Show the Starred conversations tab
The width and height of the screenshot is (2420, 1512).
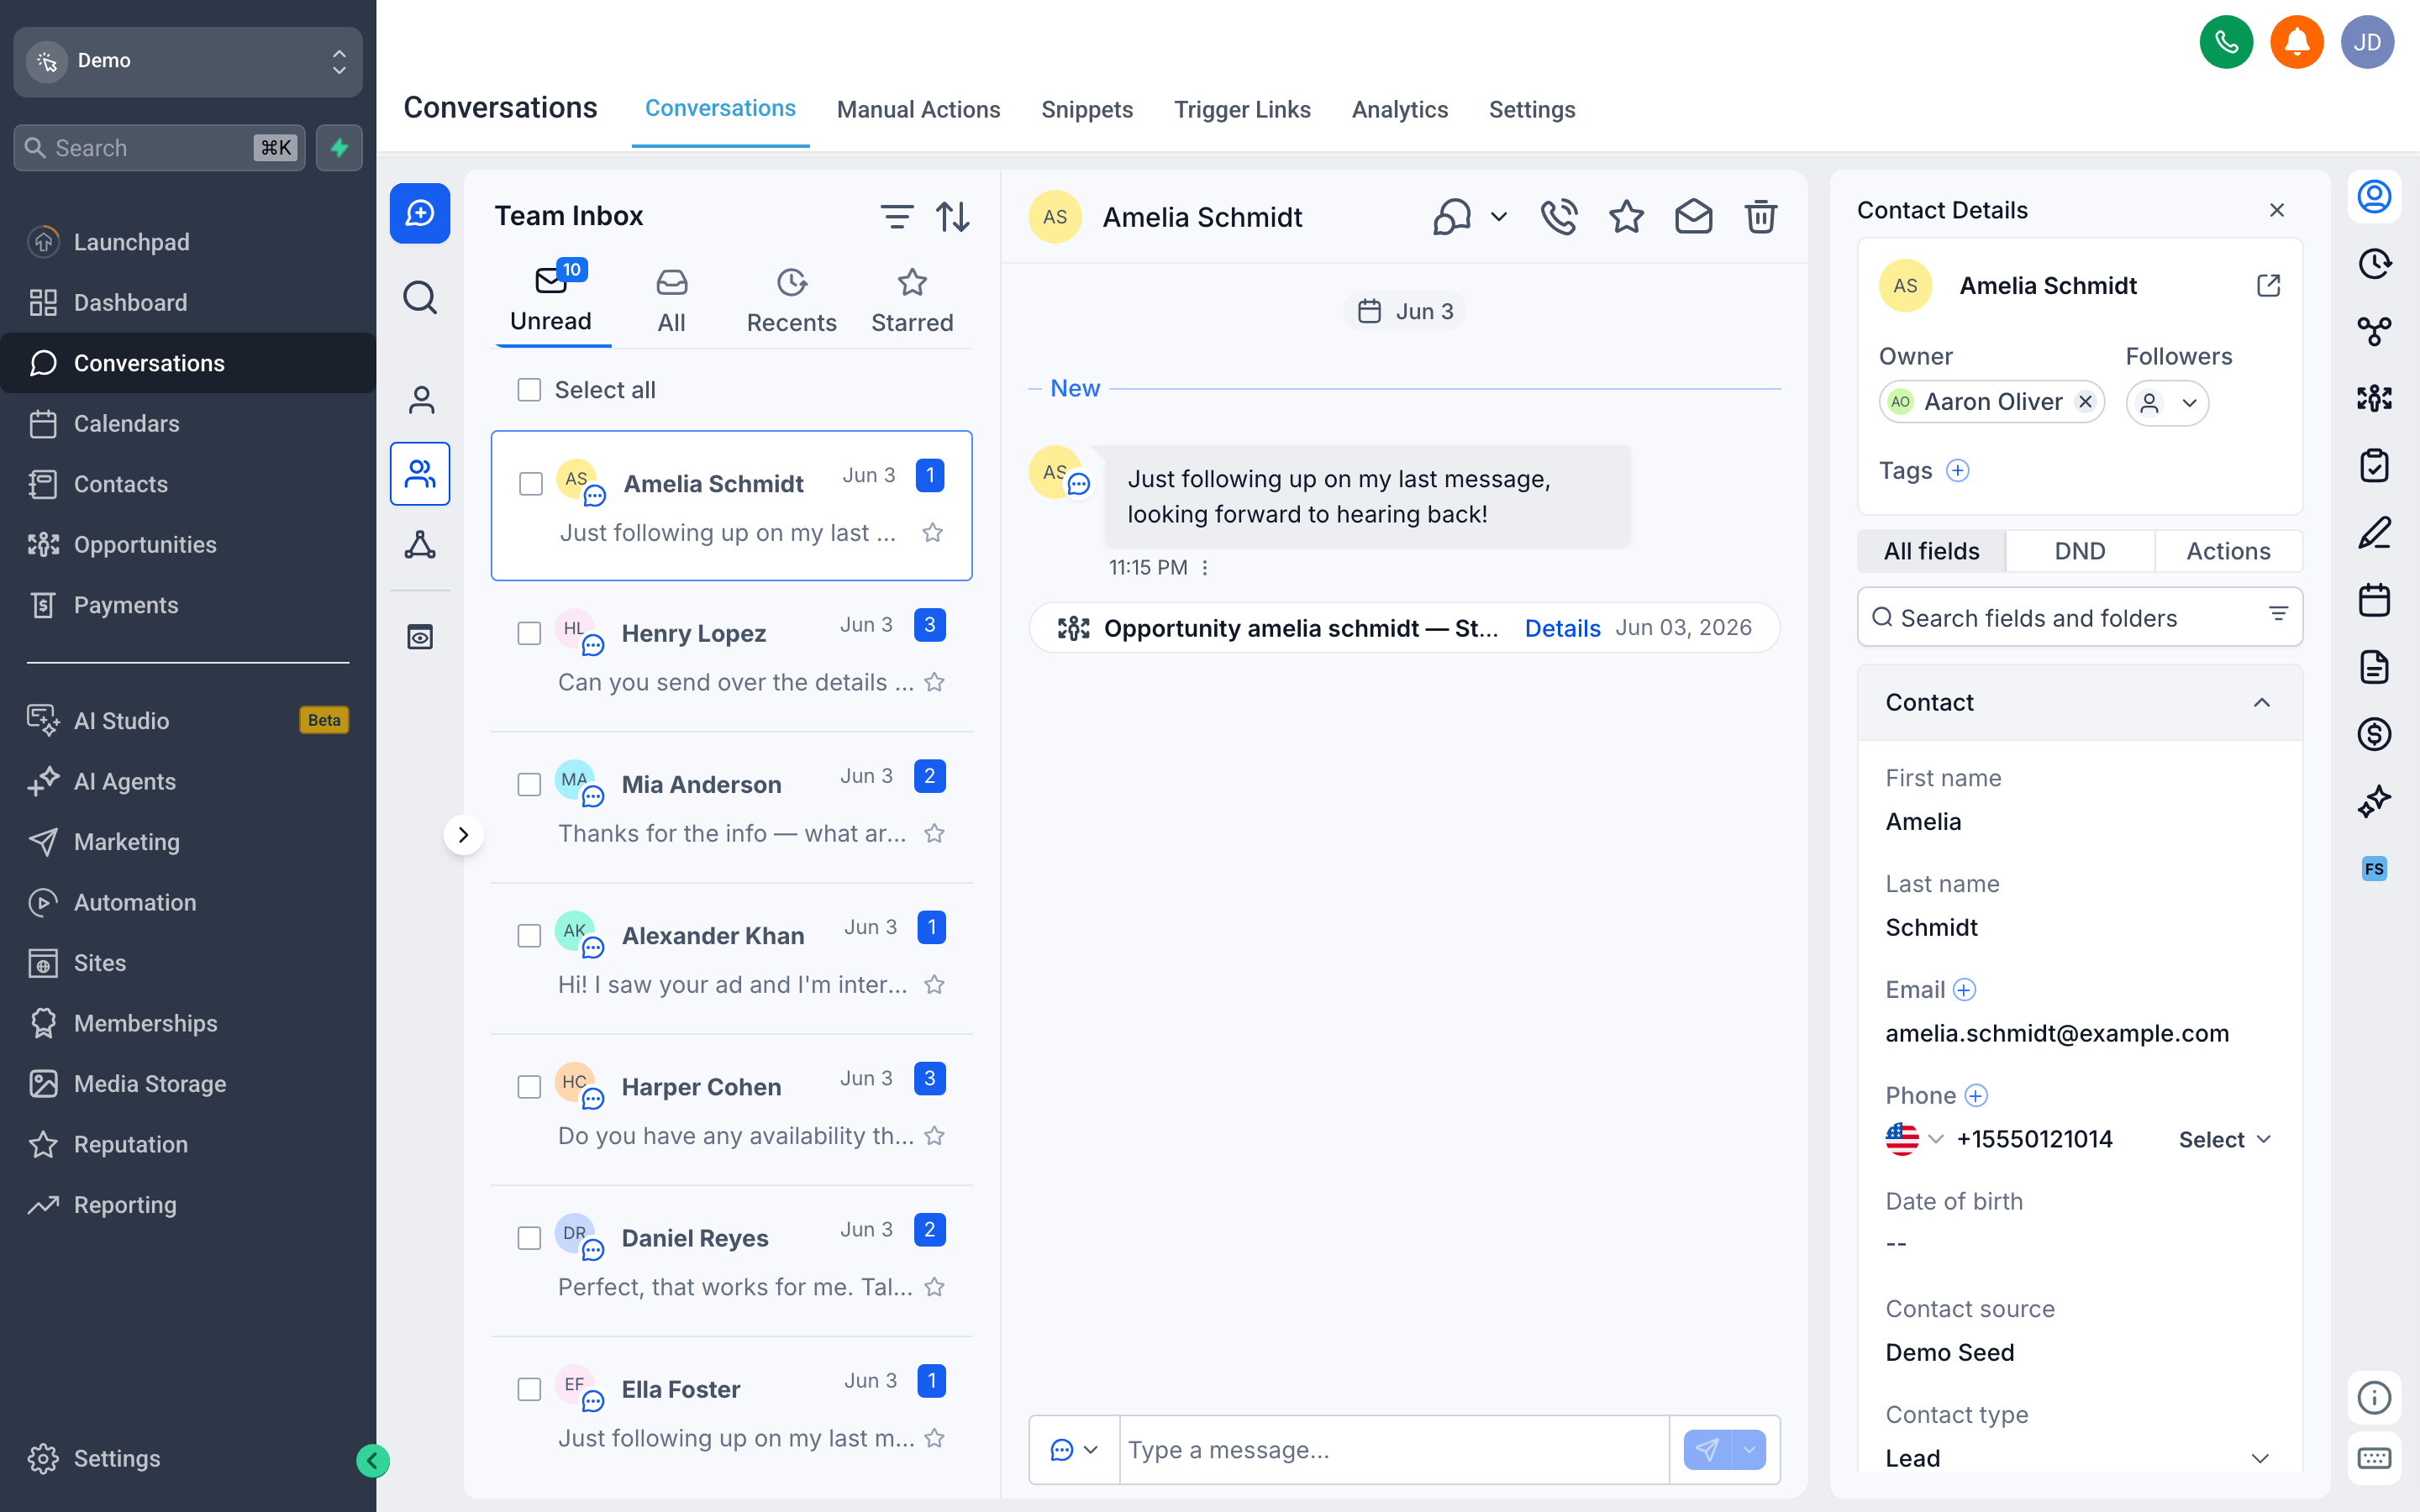click(911, 301)
